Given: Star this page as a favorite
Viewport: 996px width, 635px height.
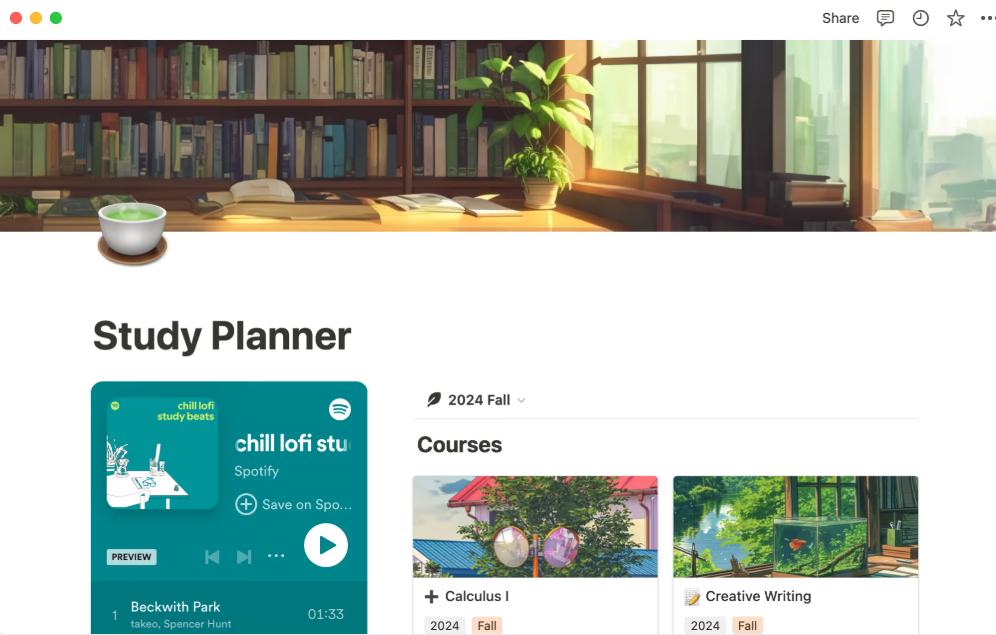Looking at the screenshot, I should pos(955,18).
